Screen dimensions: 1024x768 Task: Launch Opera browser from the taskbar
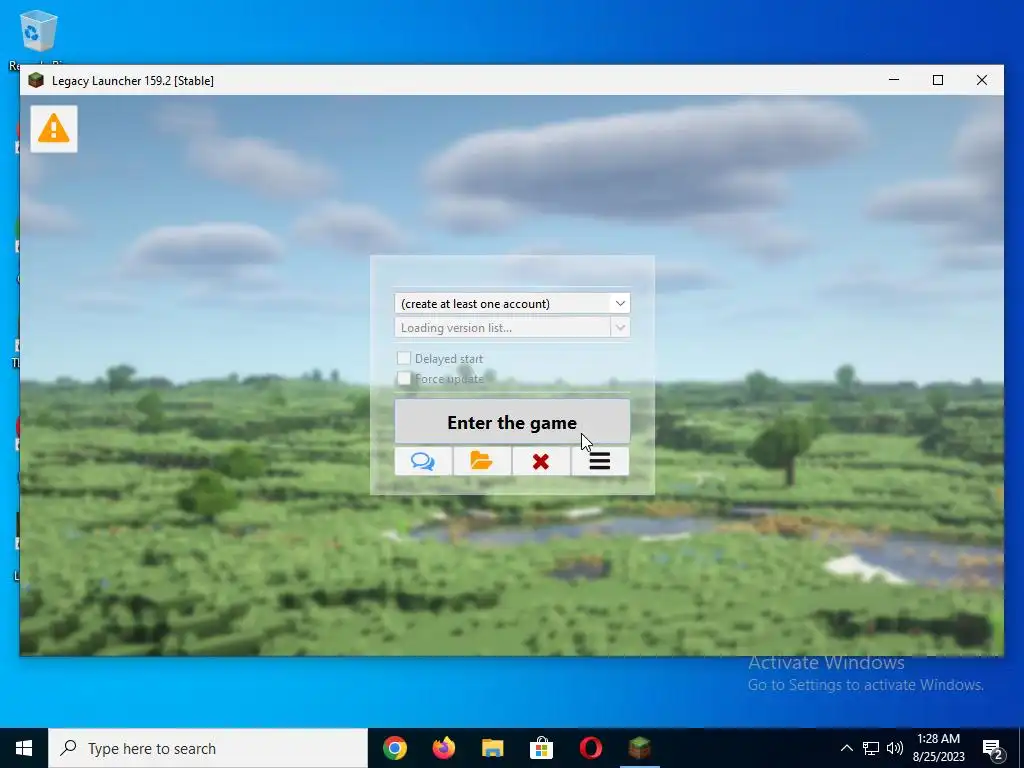590,748
